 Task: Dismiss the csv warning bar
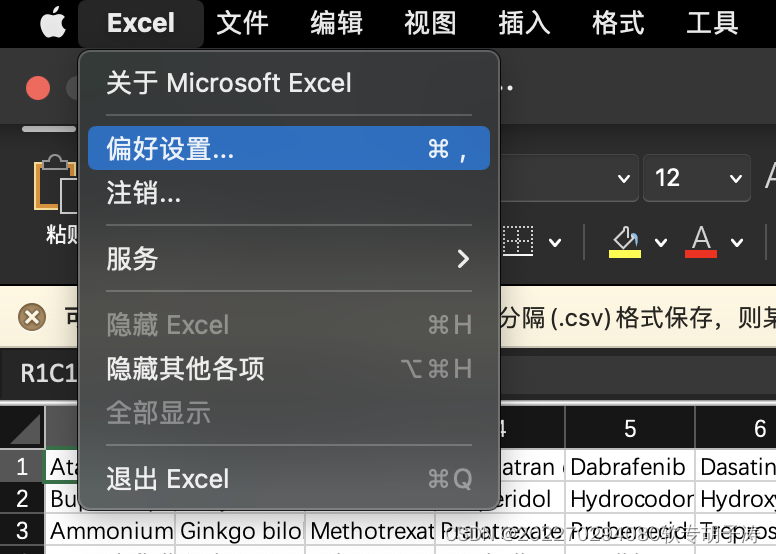32,317
